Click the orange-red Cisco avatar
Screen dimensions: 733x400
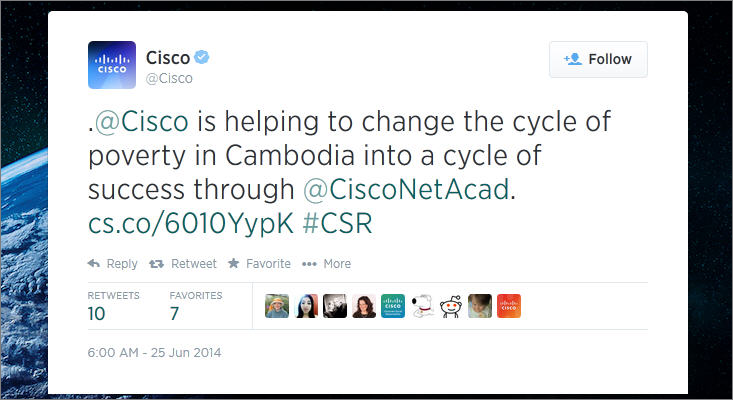tap(509, 306)
